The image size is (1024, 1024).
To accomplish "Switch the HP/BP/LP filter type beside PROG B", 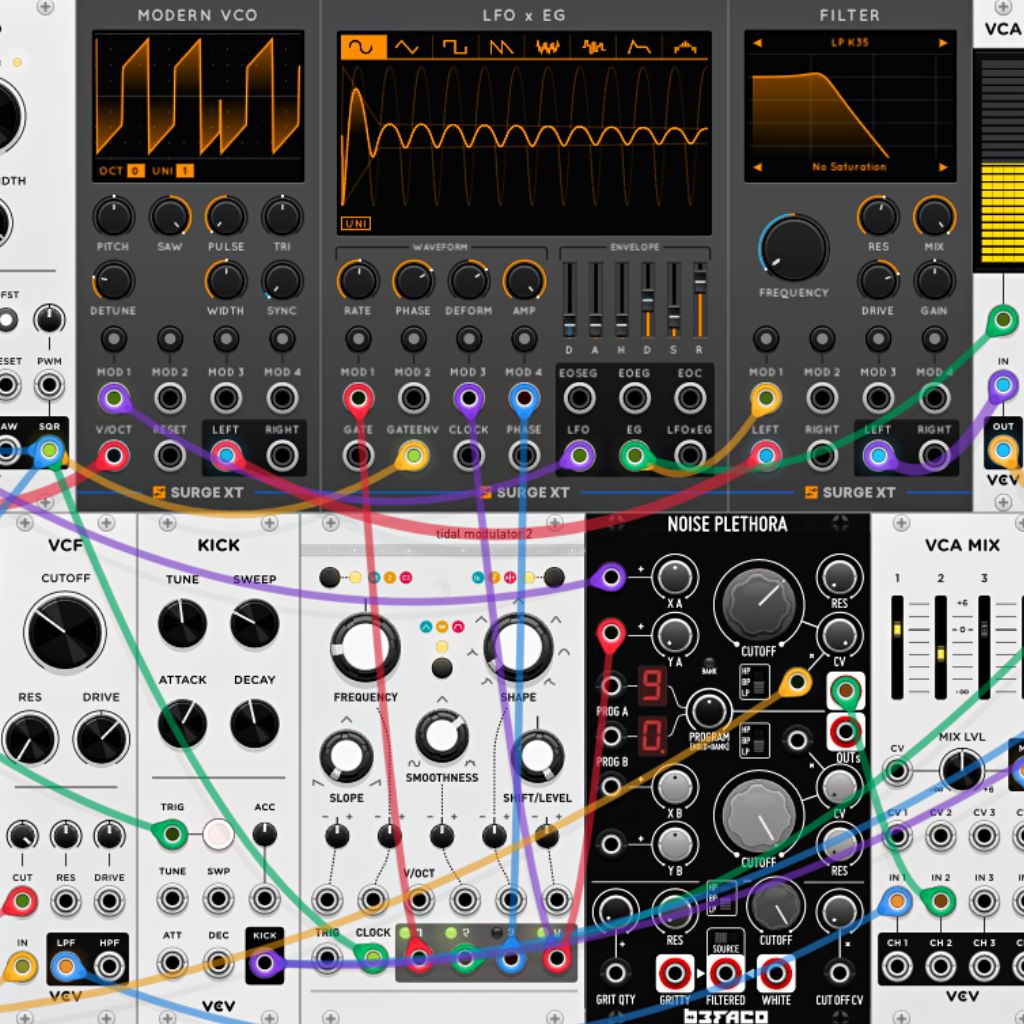I will [754, 740].
